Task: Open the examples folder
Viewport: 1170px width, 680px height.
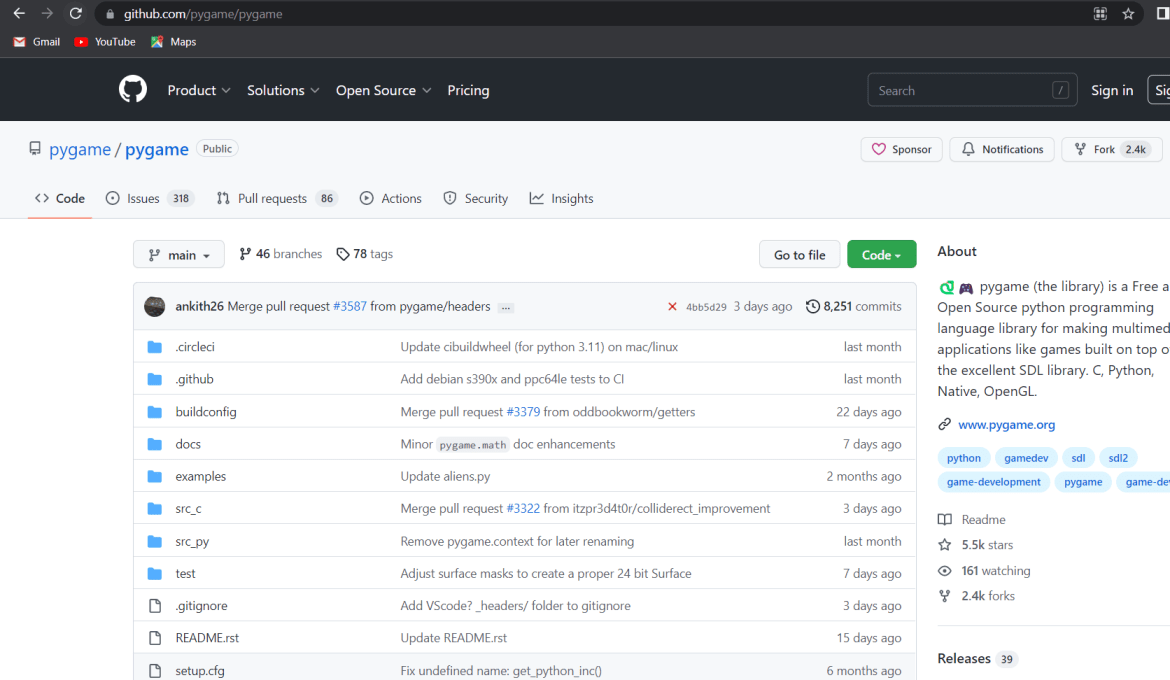Action: pyautogui.click(x=201, y=475)
